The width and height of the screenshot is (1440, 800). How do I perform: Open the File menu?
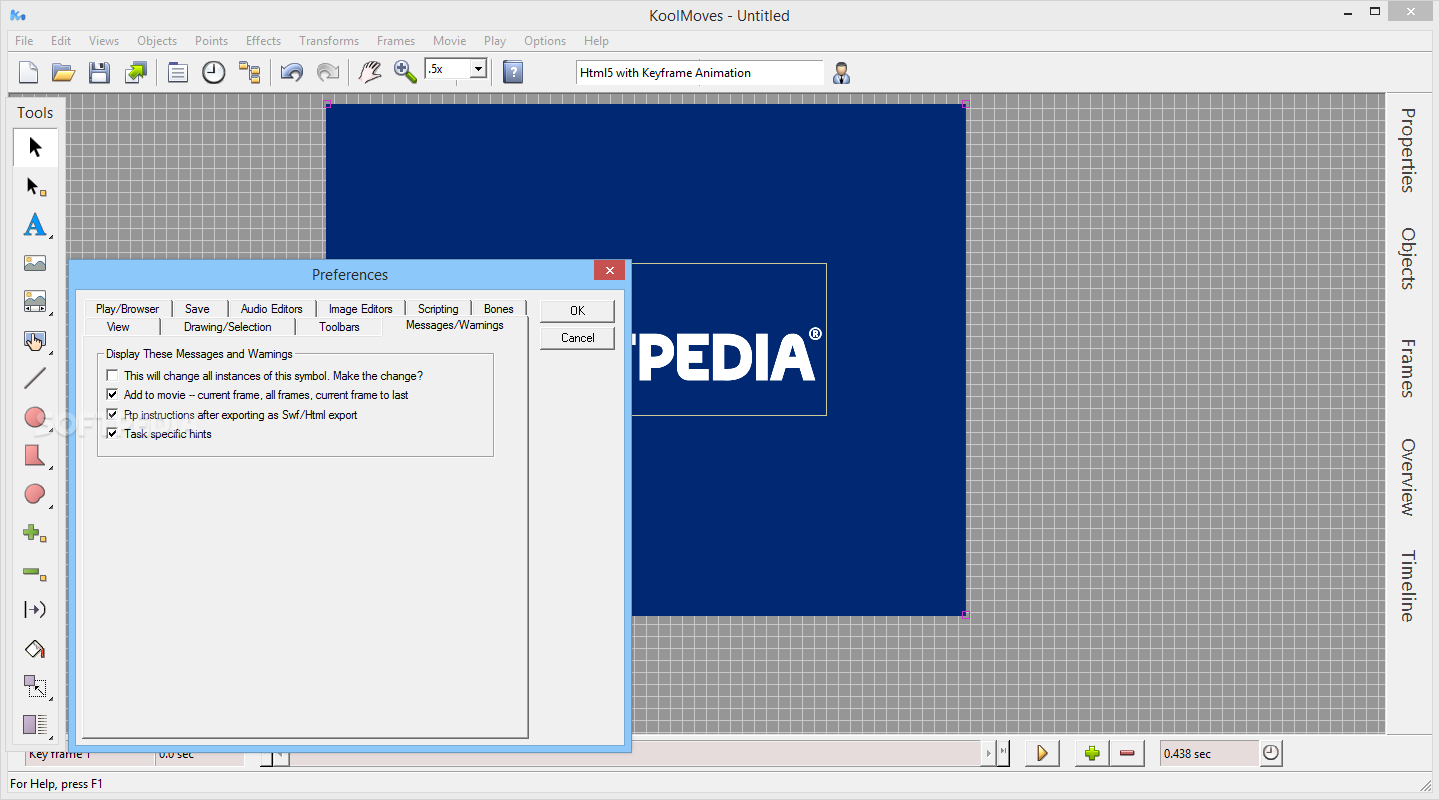(24, 41)
